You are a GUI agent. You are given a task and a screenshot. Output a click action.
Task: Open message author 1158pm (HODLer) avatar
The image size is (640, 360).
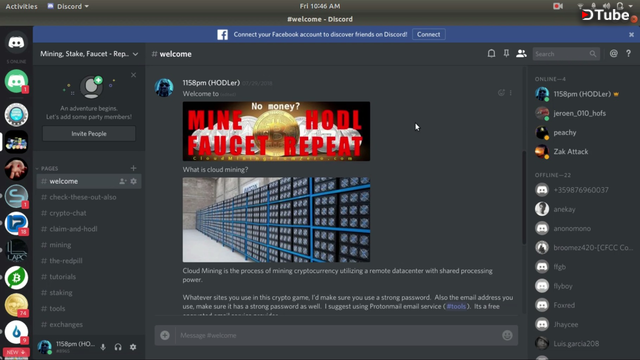coord(164,87)
